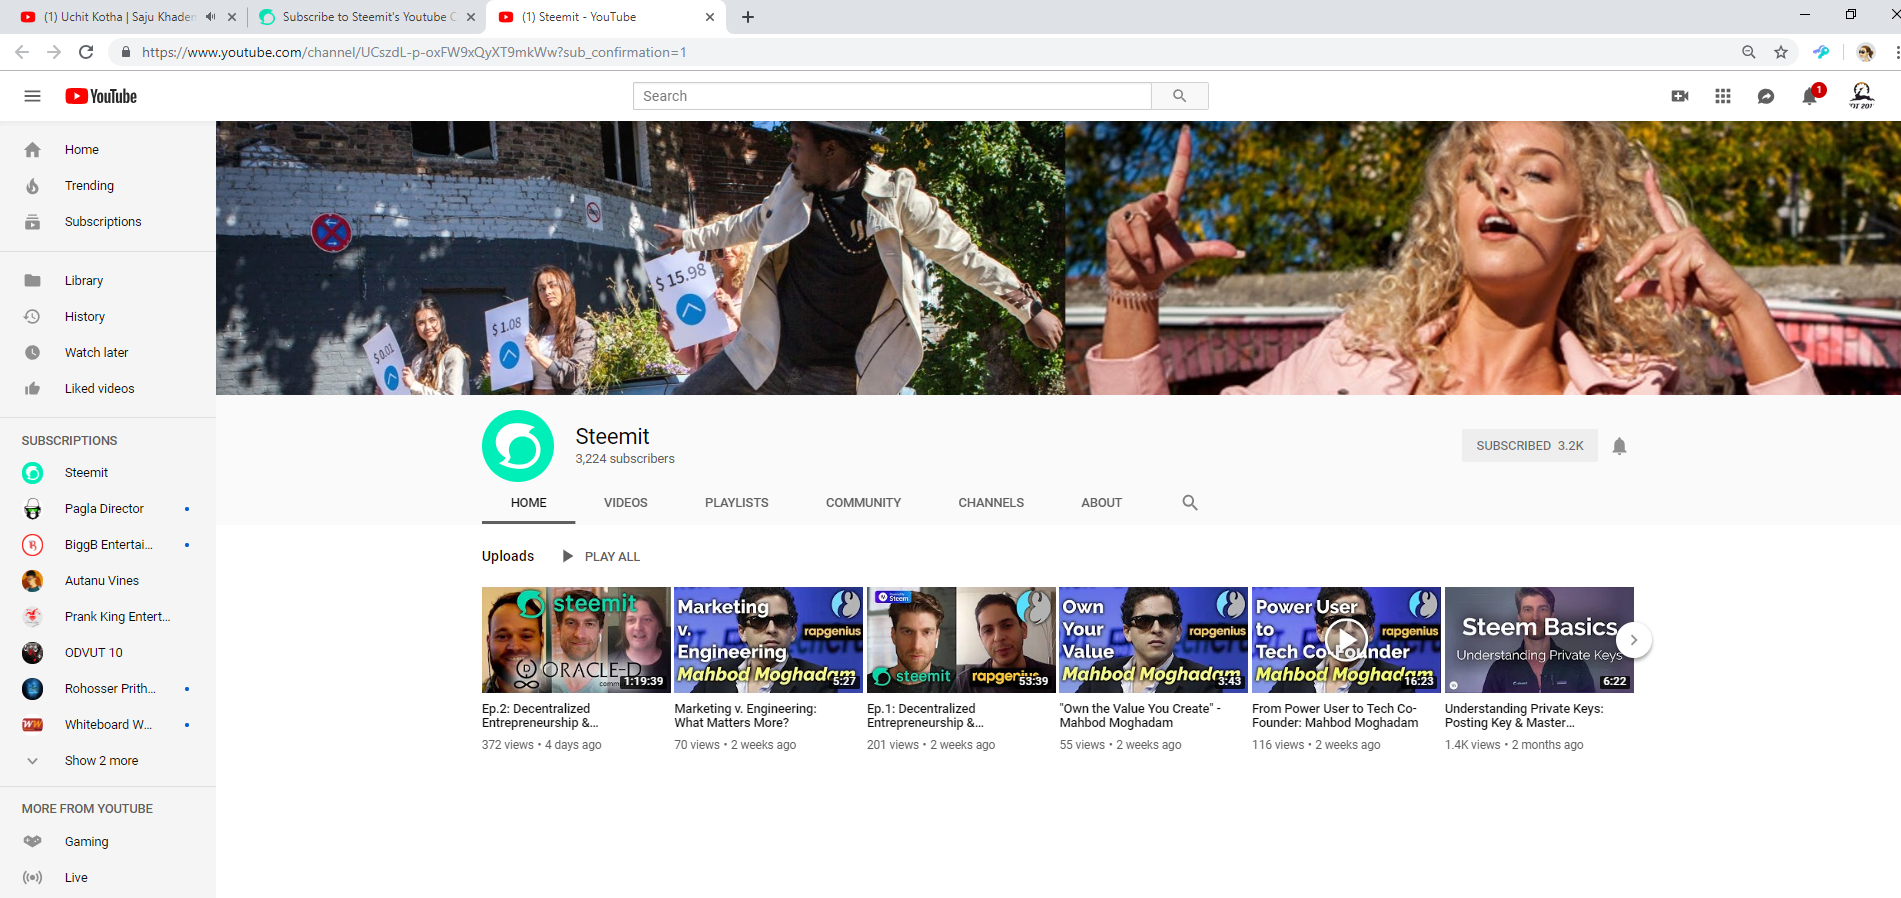
Task: Go to Home in the sidebar
Action: 108,150
